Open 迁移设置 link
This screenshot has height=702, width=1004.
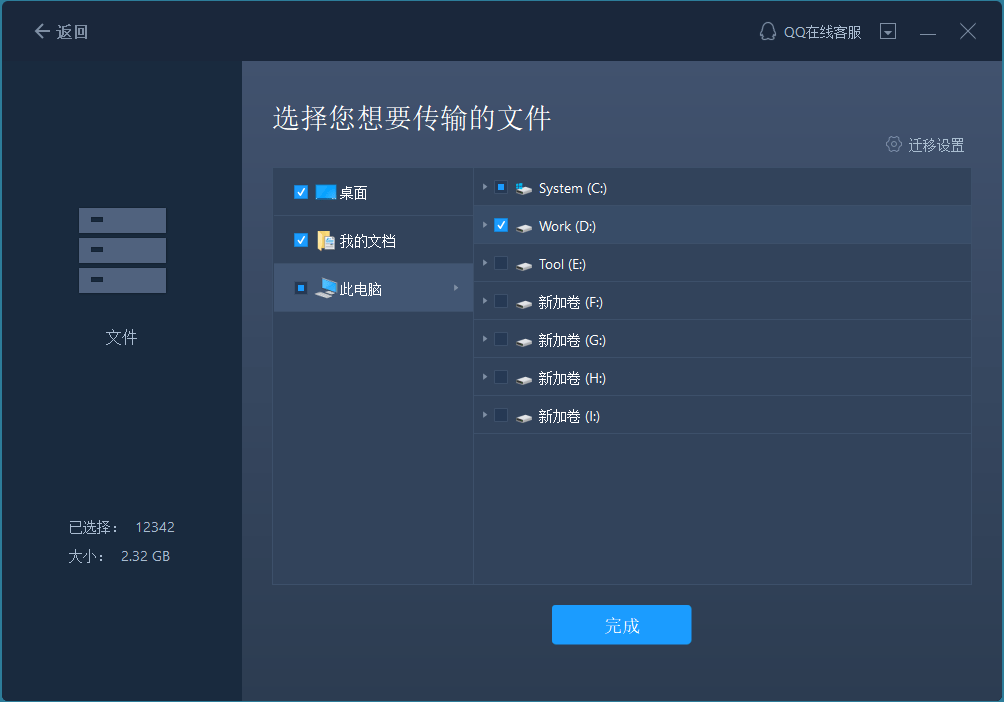(936, 145)
